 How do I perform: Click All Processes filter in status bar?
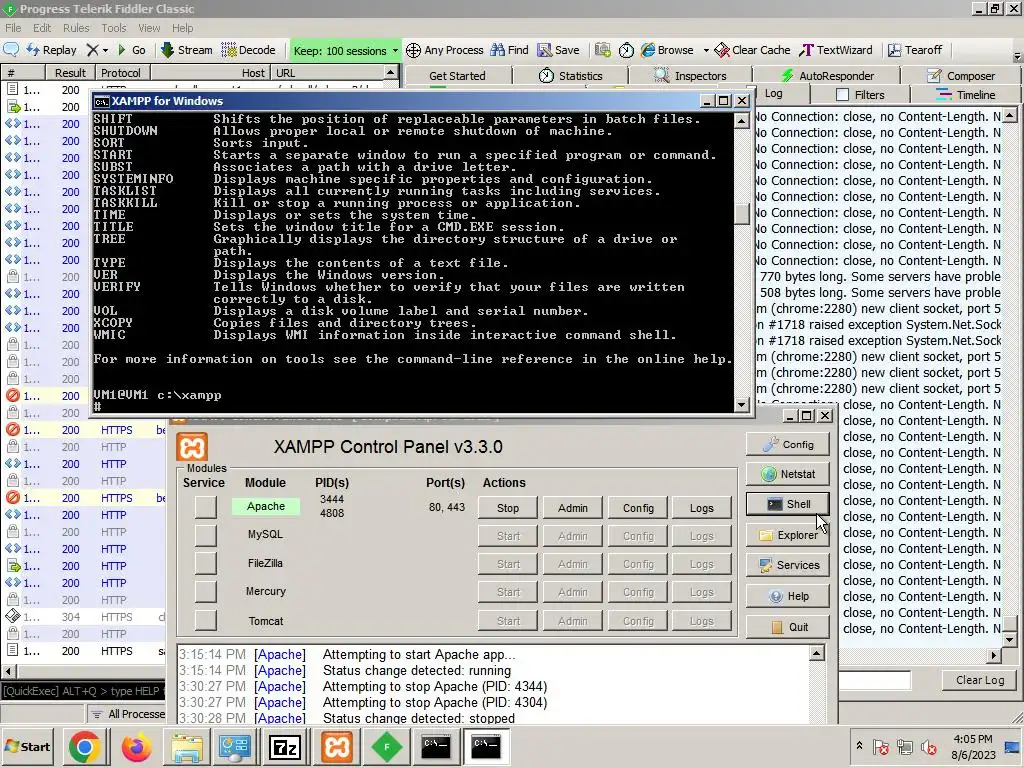click(x=128, y=714)
